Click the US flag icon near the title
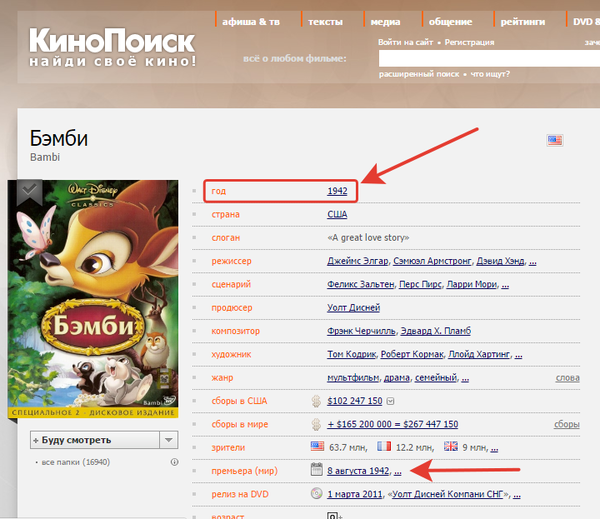Screen dimensions: 600x519 tap(554, 140)
